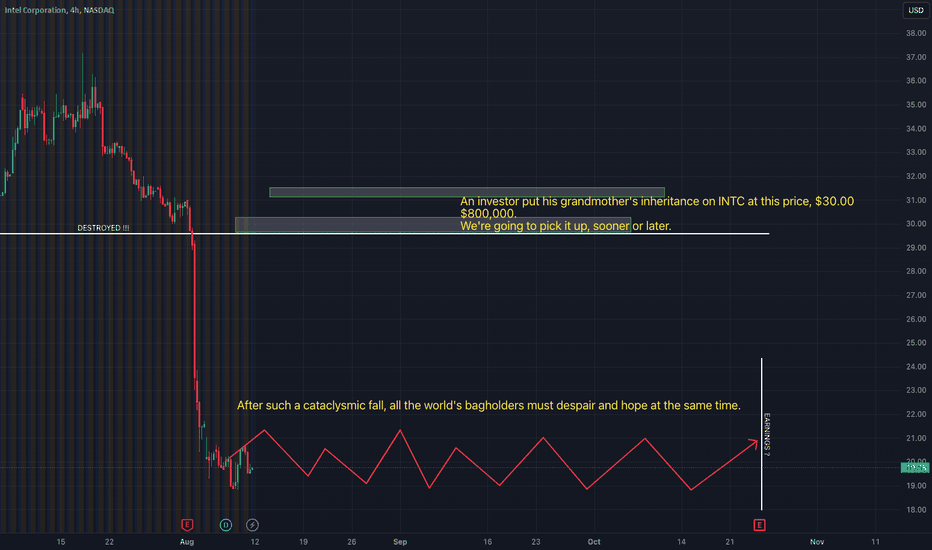This screenshot has height=550, width=932.
Task: Click the red earnings E icon near Aug
Action: 187,524
